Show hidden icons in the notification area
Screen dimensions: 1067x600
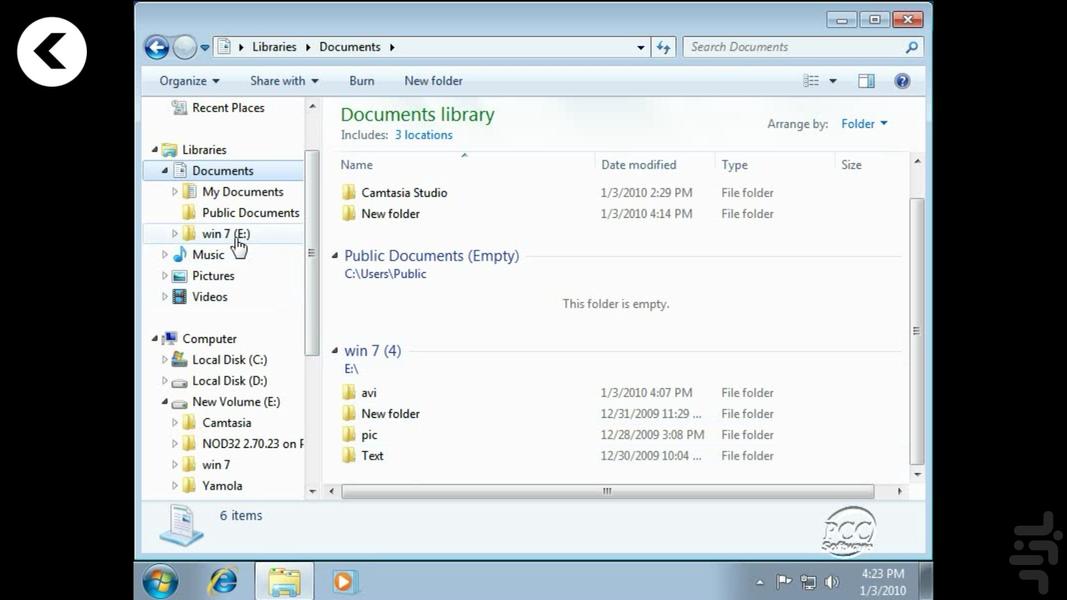(x=760, y=581)
